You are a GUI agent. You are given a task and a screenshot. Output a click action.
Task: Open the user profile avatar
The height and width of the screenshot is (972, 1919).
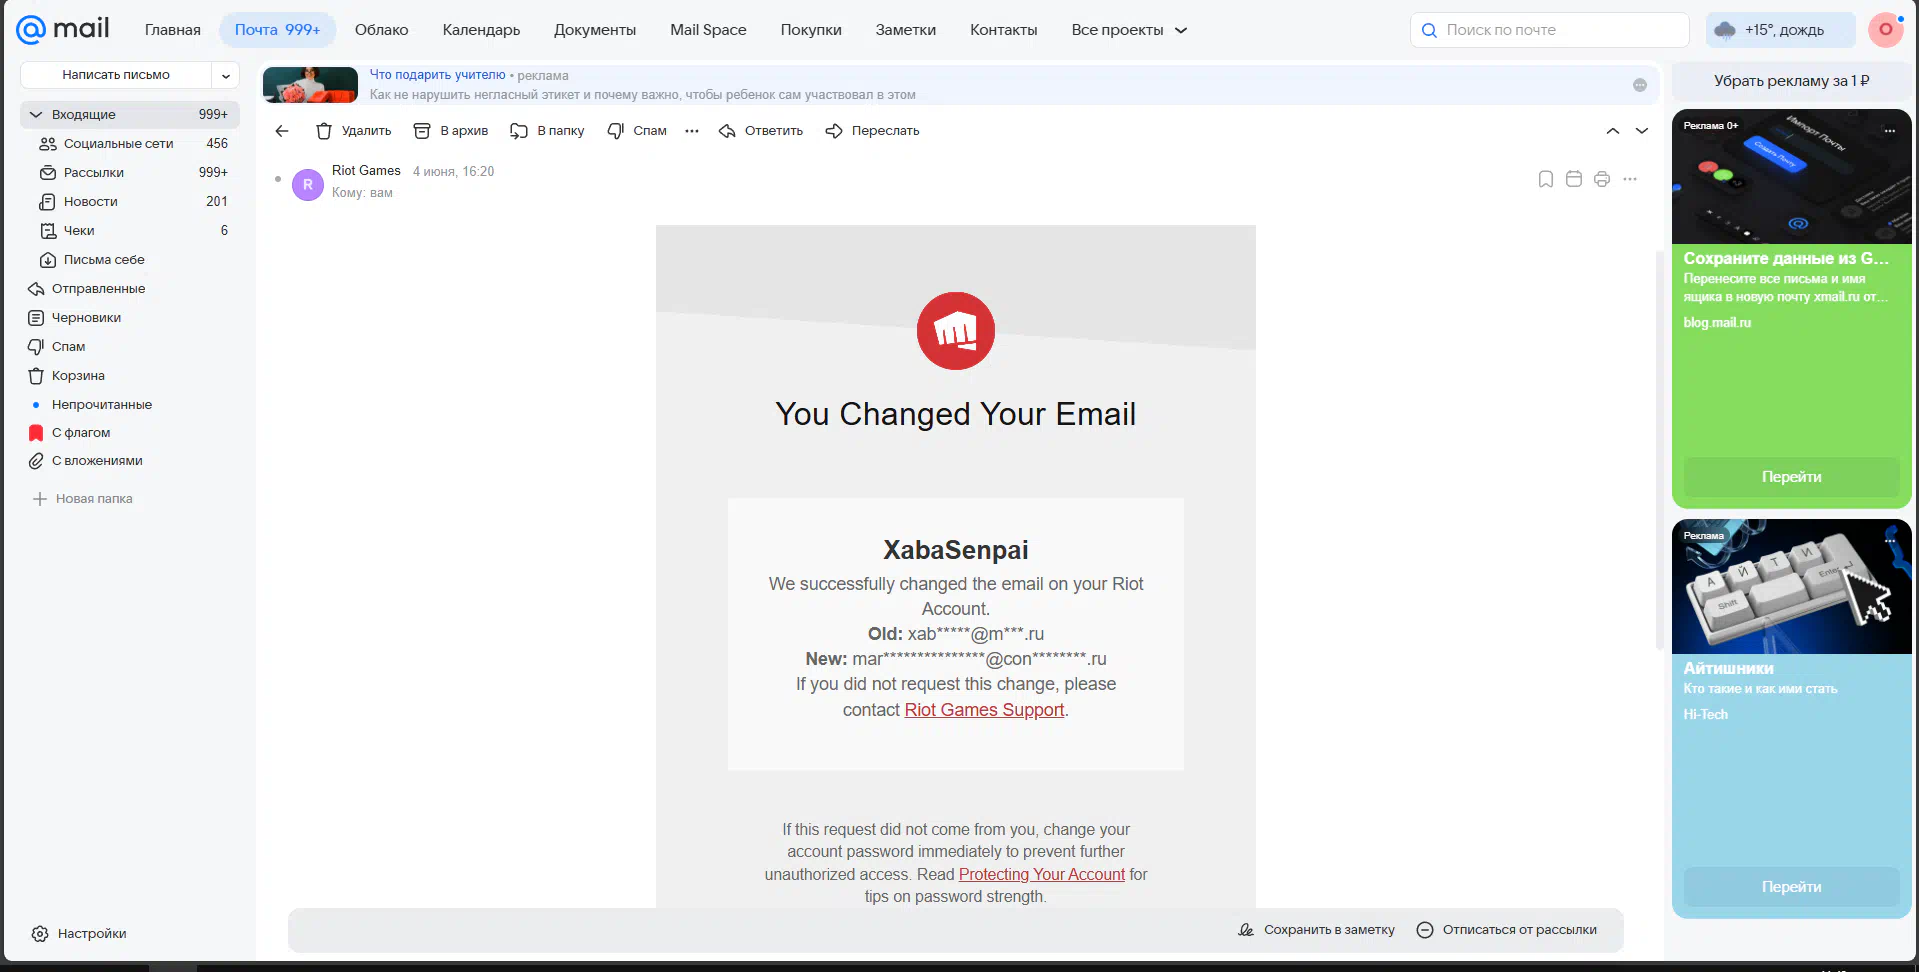pos(1886,30)
